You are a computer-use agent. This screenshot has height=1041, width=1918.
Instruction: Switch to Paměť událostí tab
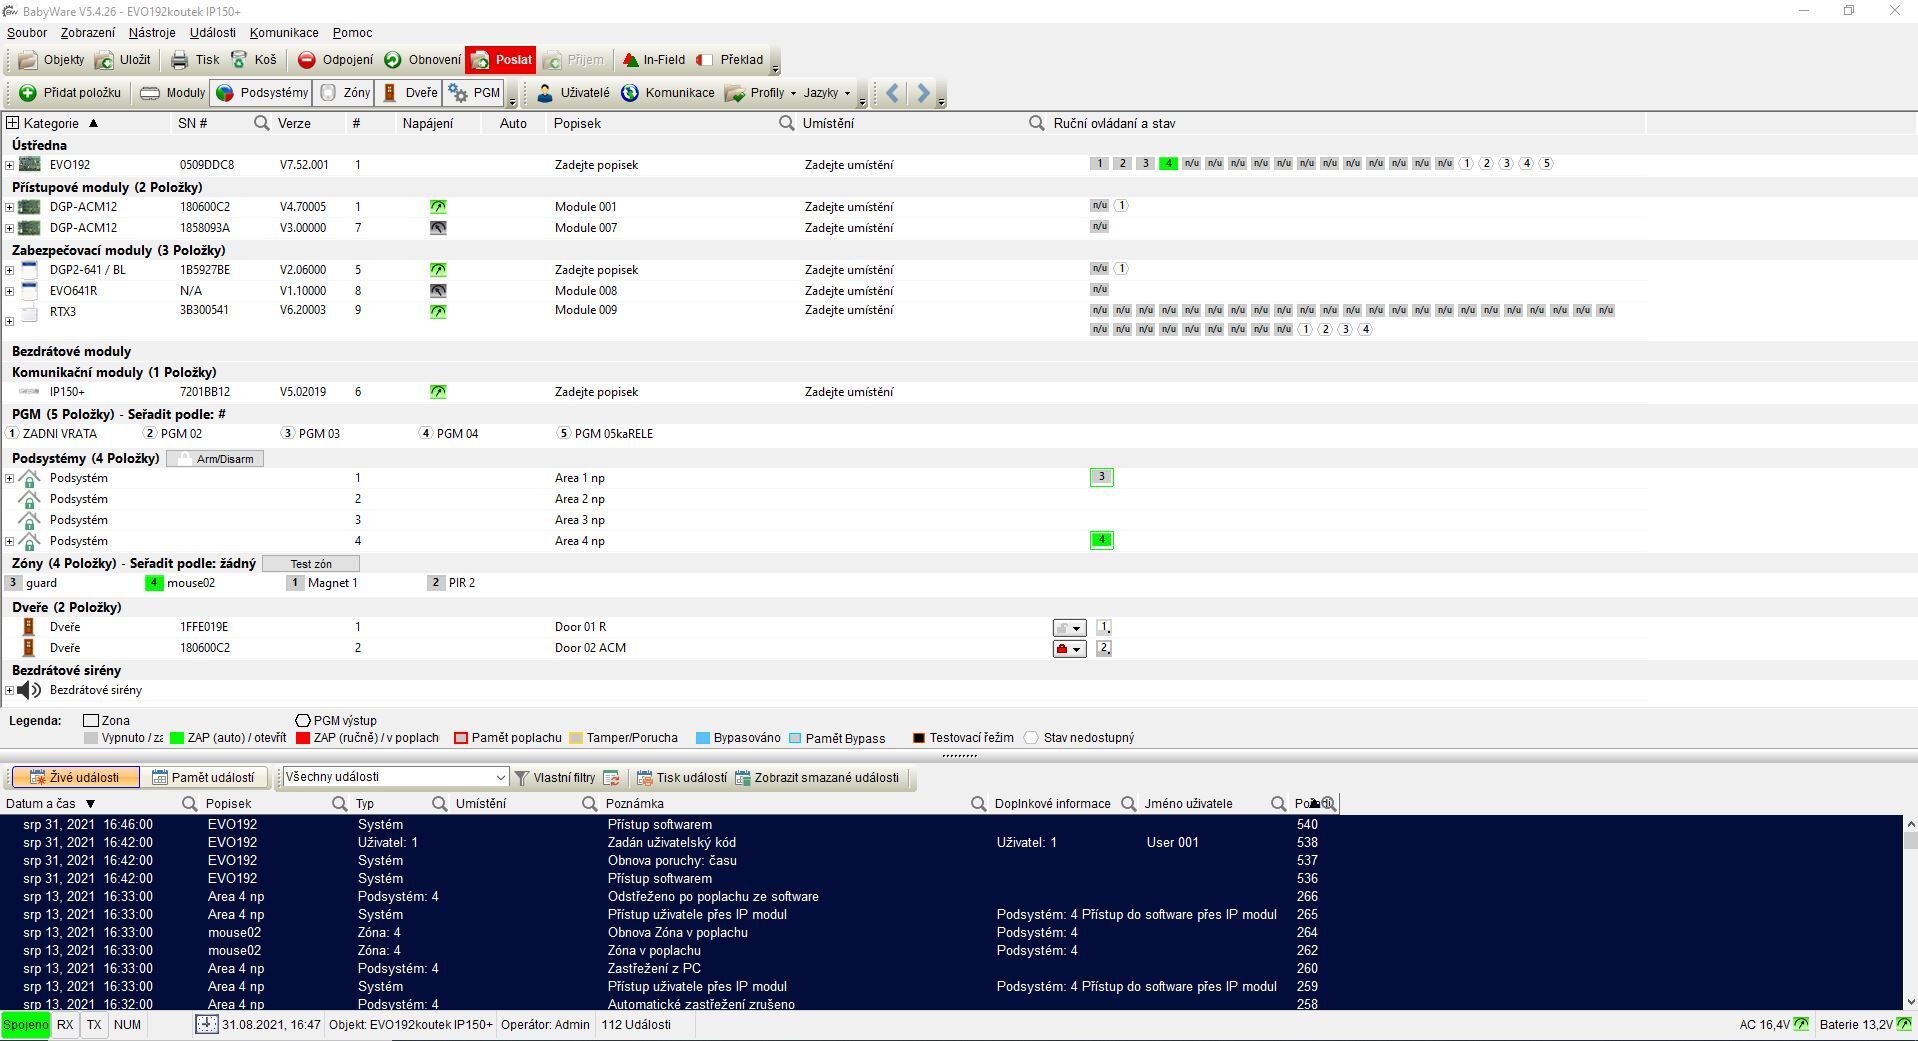point(203,777)
